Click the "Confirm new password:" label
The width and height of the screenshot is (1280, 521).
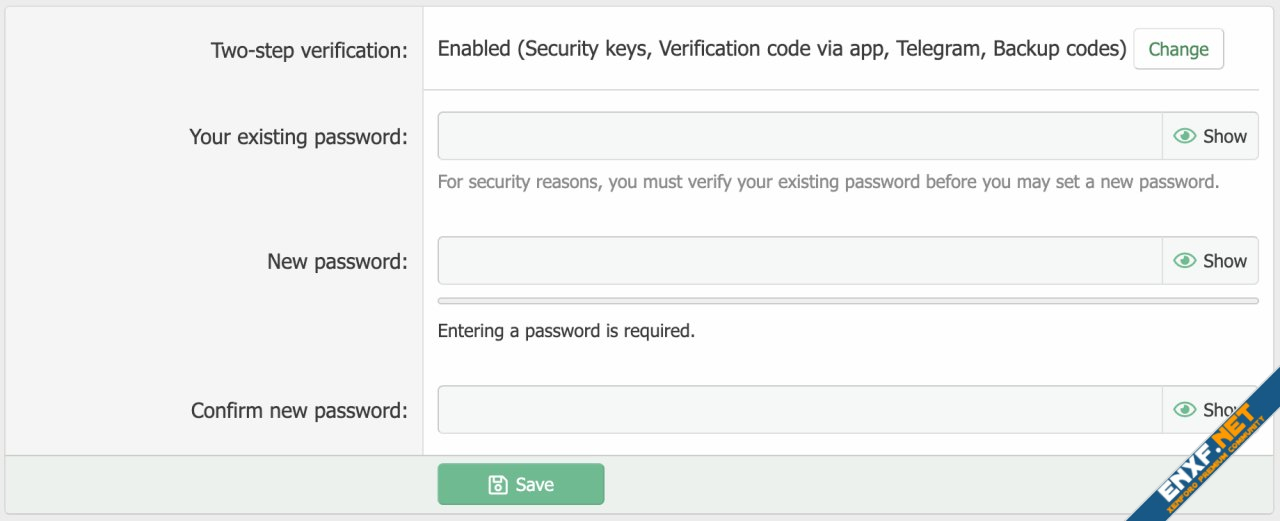click(299, 411)
